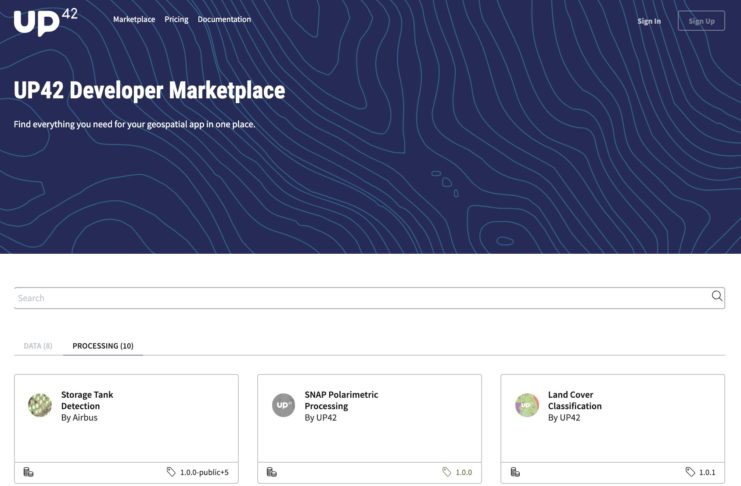Click the Storage Tank Detection thumbnail icon

tap(40, 405)
